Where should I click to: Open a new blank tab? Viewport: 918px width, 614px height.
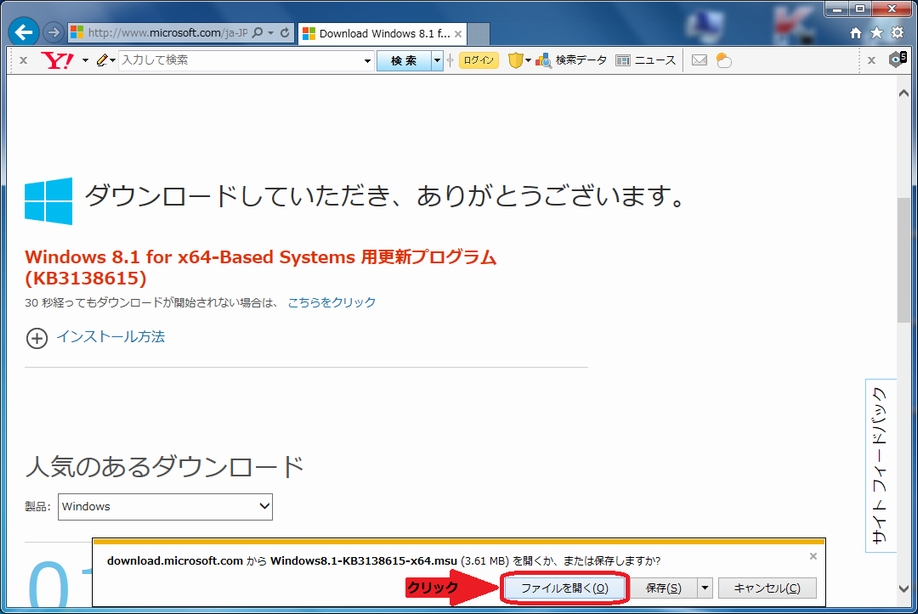click(479, 34)
